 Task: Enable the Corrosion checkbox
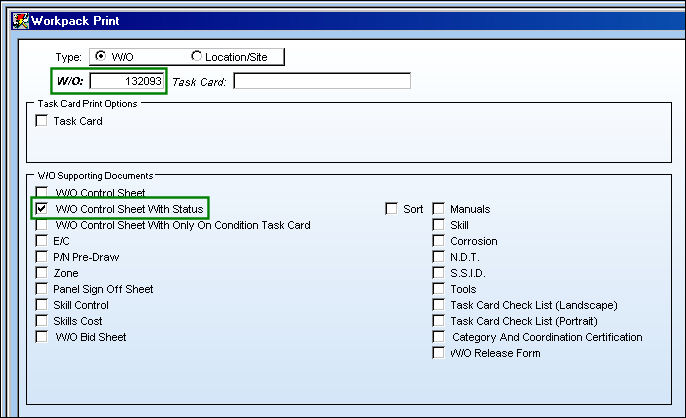tap(438, 240)
